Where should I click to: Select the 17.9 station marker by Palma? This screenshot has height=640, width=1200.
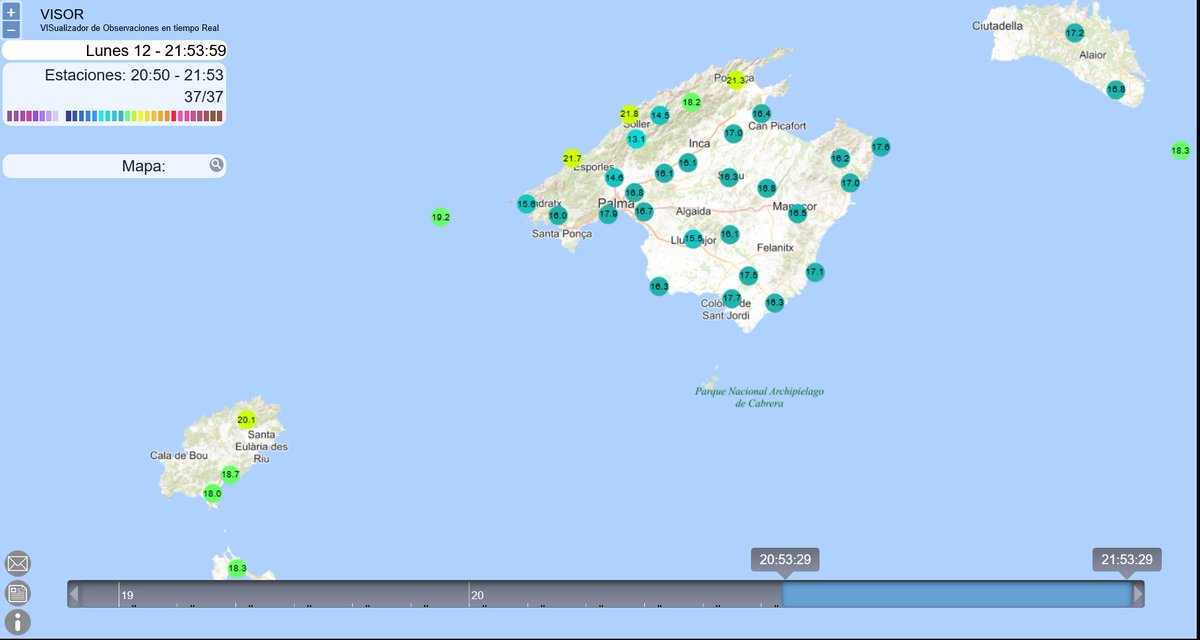pos(608,214)
